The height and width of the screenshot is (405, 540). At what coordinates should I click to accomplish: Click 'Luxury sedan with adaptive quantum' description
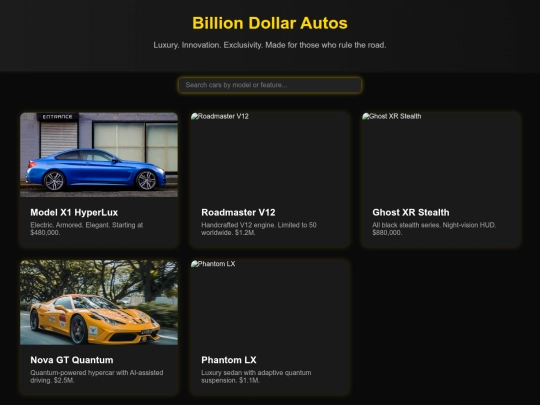click(x=256, y=376)
